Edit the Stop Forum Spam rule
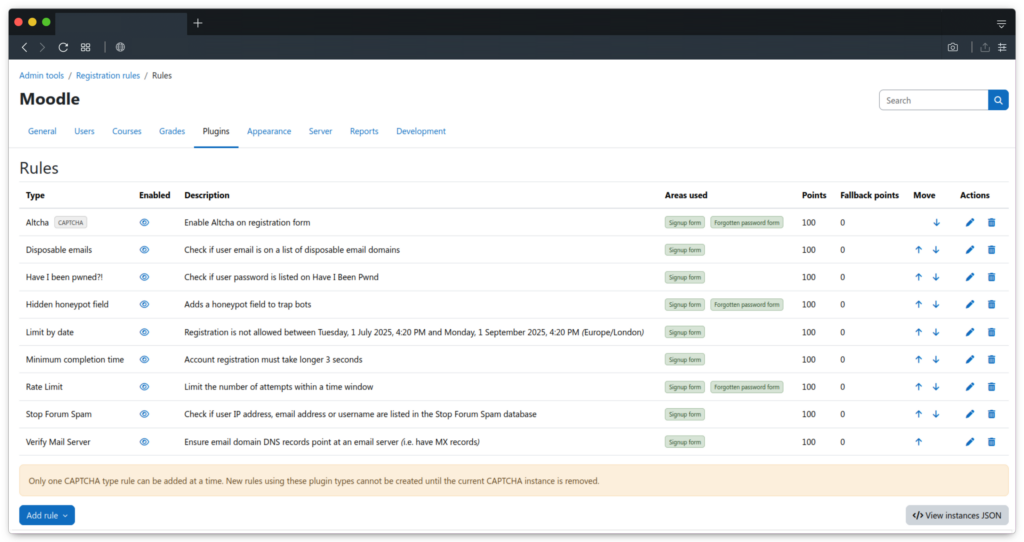 970,415
